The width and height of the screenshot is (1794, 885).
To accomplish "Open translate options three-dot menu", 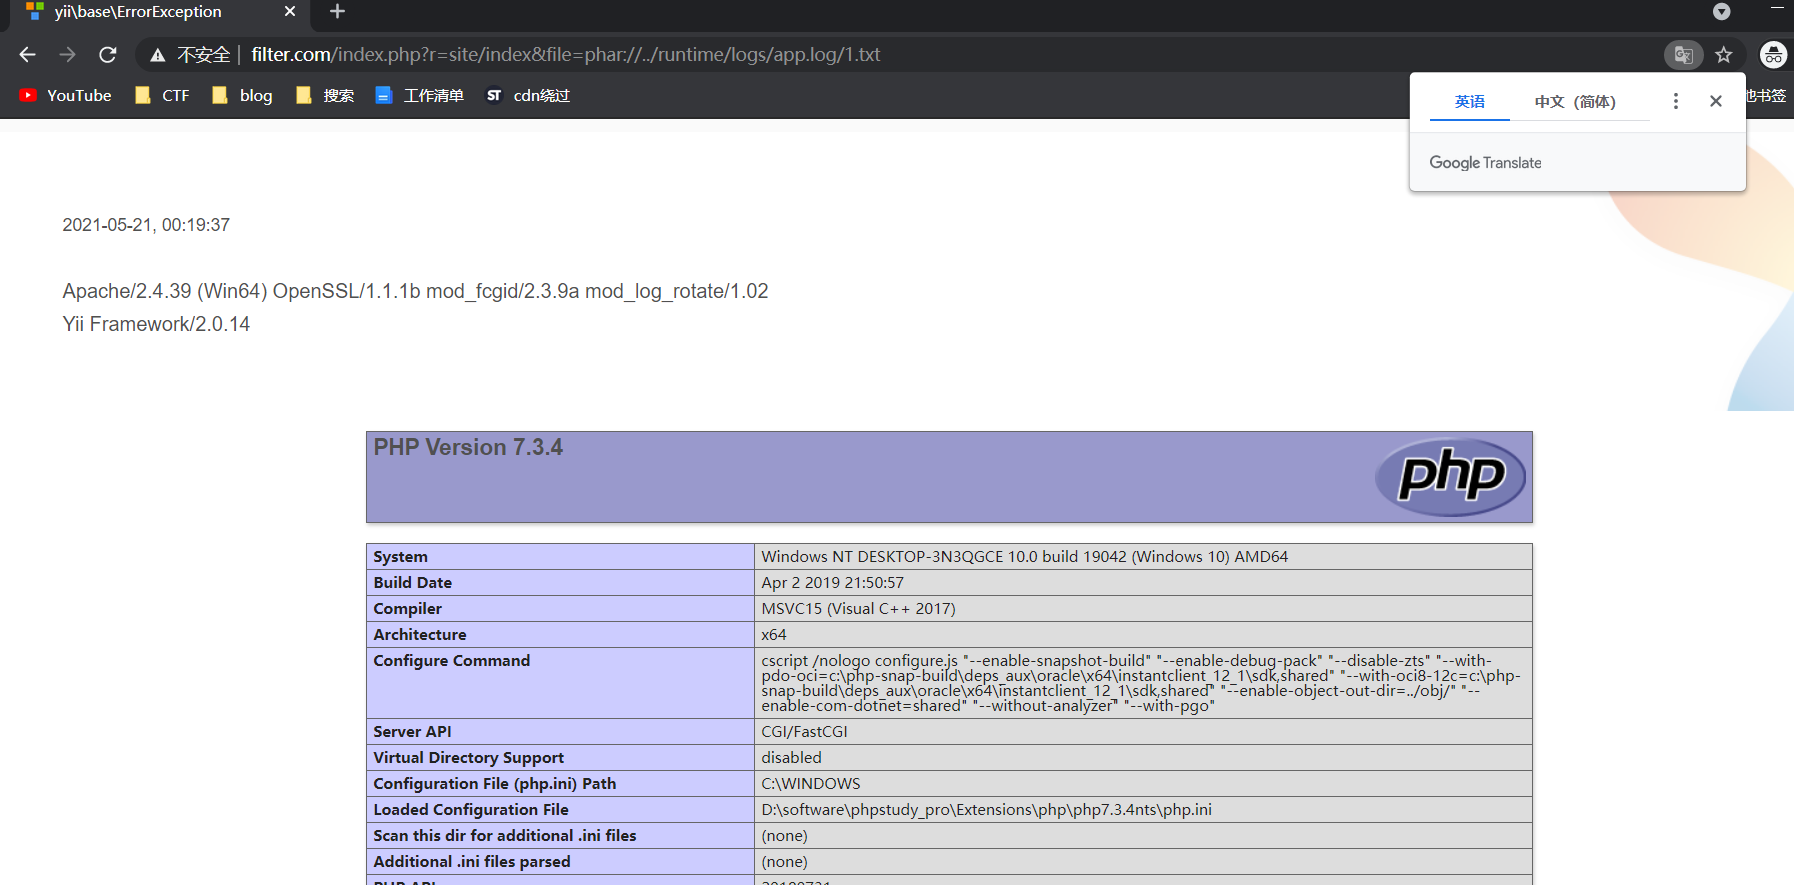I will 1676,101.
